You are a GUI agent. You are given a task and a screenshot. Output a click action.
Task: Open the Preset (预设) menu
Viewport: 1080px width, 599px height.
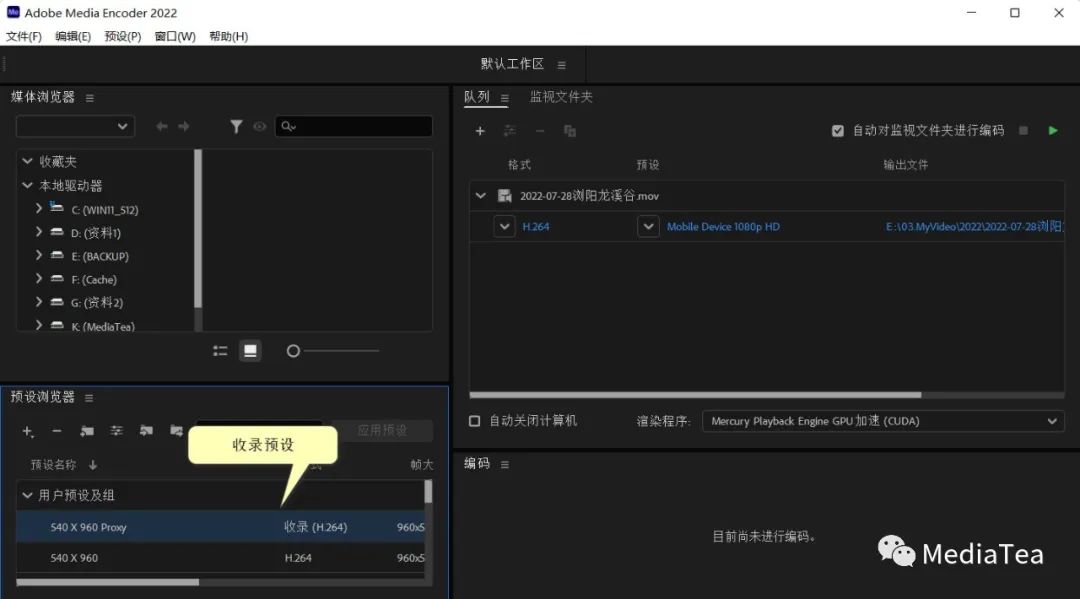click(x=123, y=36)
